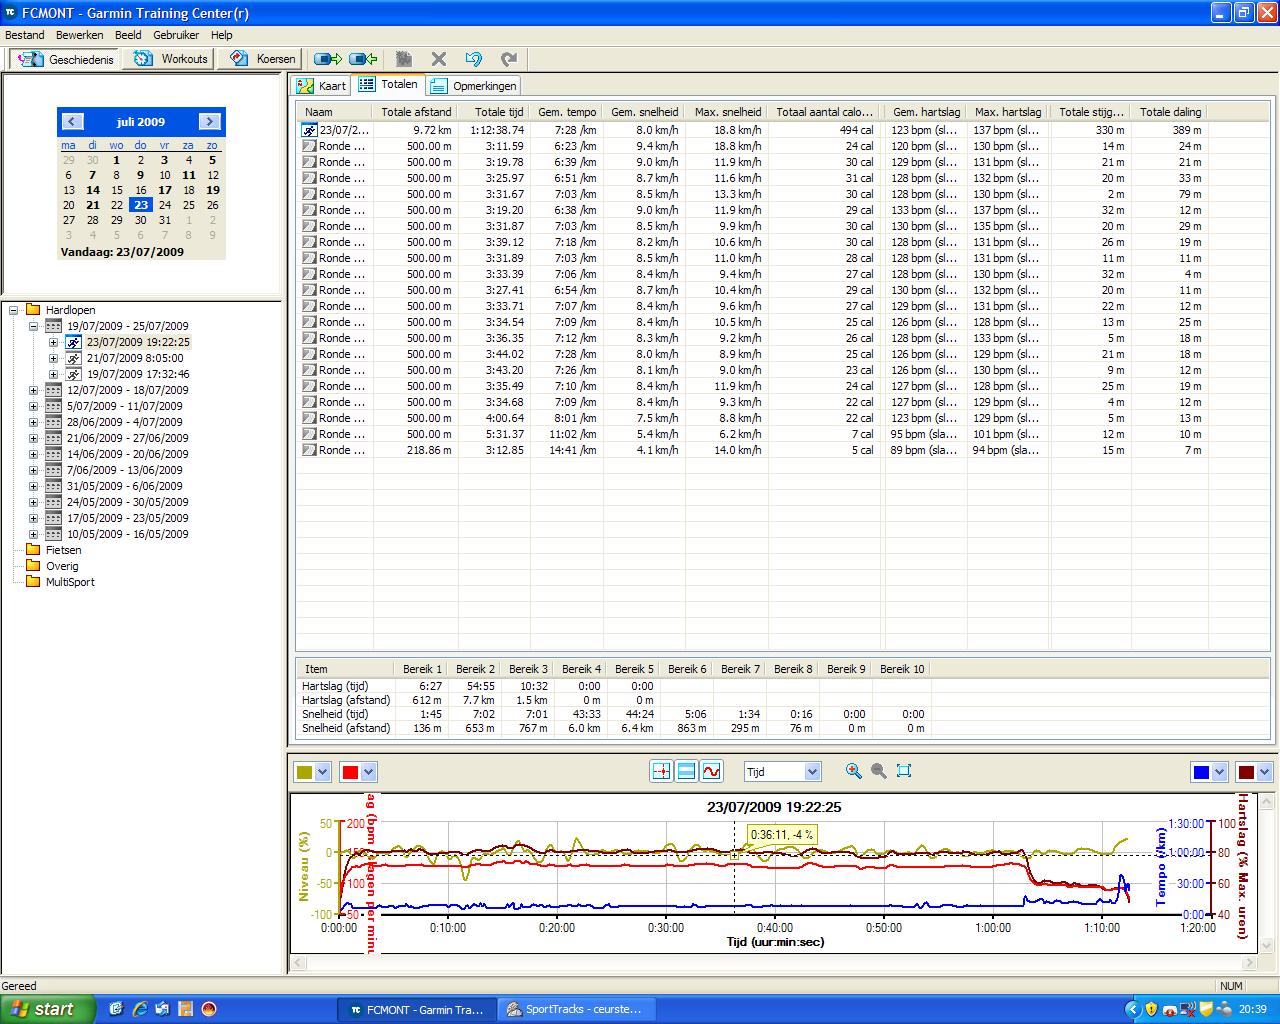1280x1024 pixels.
Task: Expand week 12/07/2009 - 18/07/2009
Action: pos(33,390)
